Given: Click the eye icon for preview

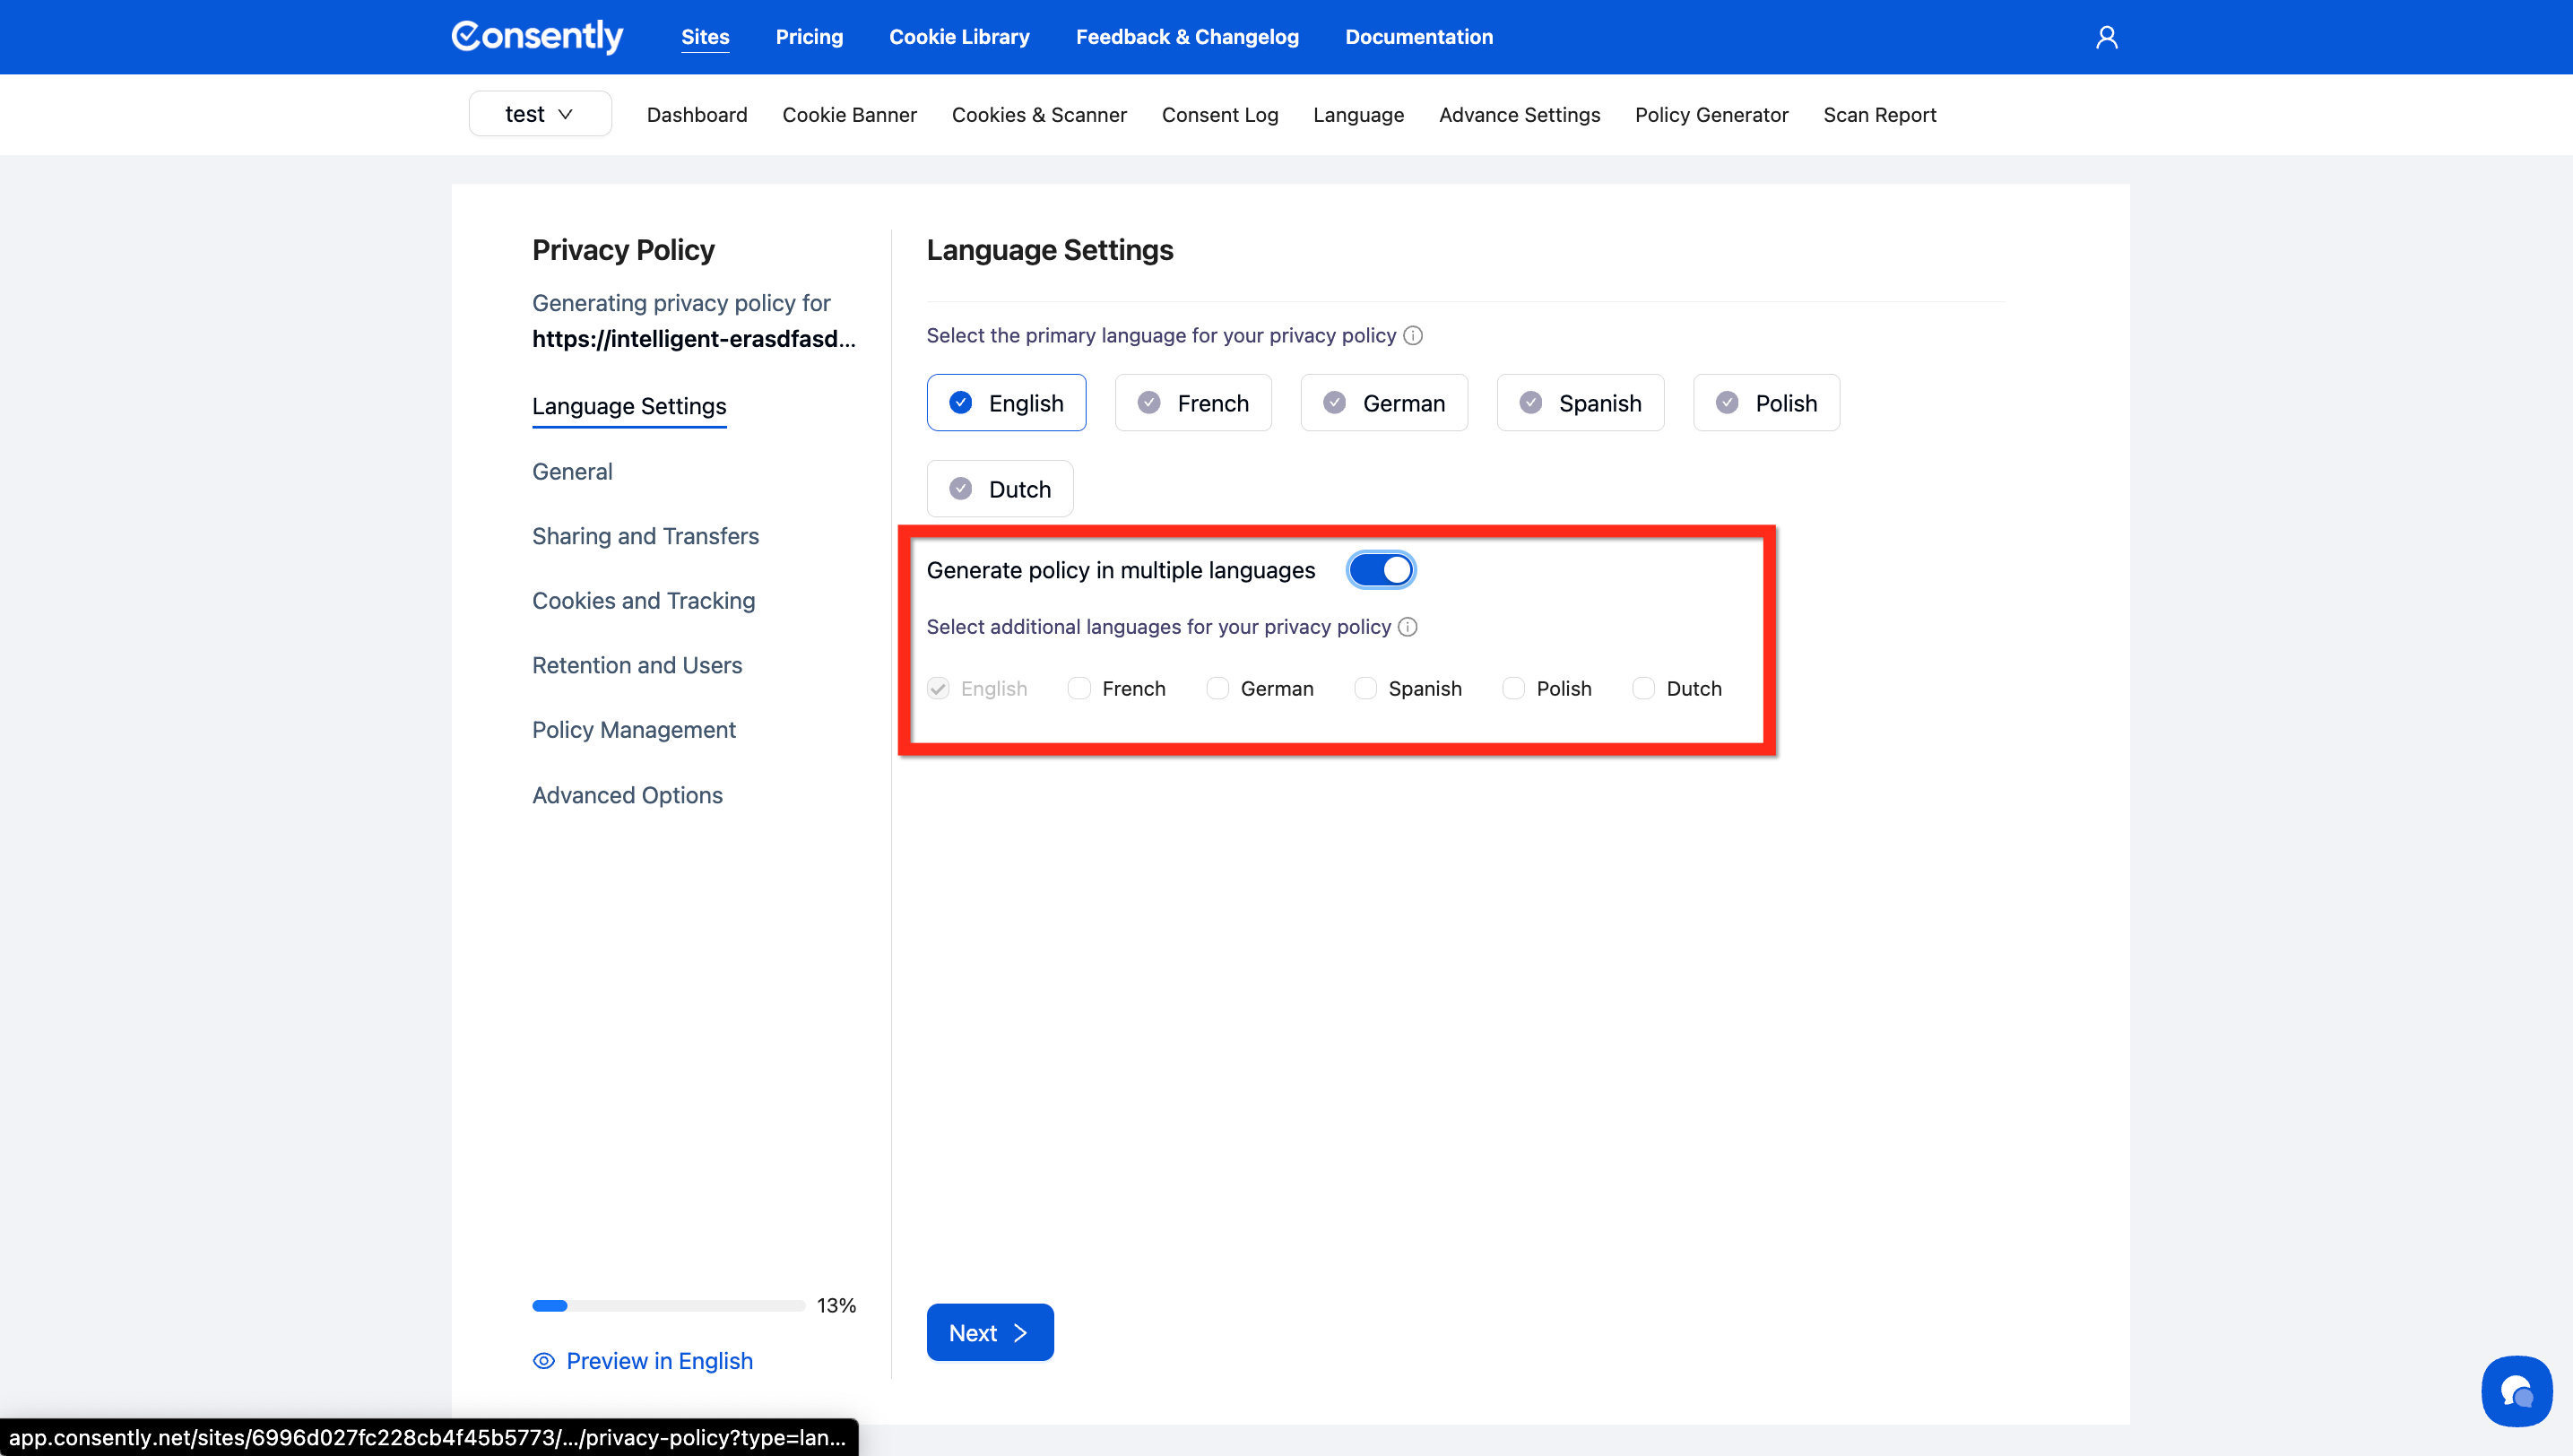Looking at the screenshot, I should (543, 1361).
